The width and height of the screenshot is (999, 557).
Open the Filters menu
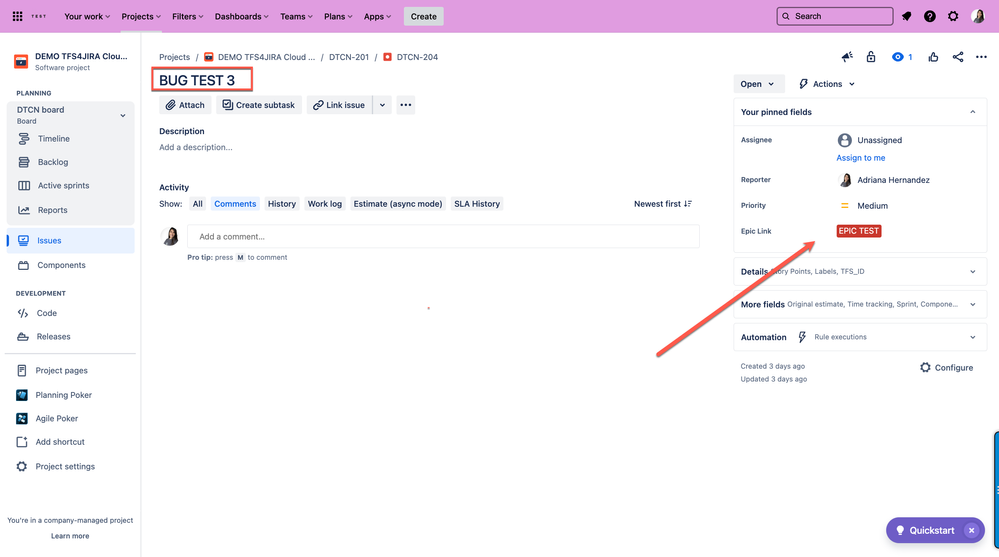pyautogui.click(x=187, y=17)
